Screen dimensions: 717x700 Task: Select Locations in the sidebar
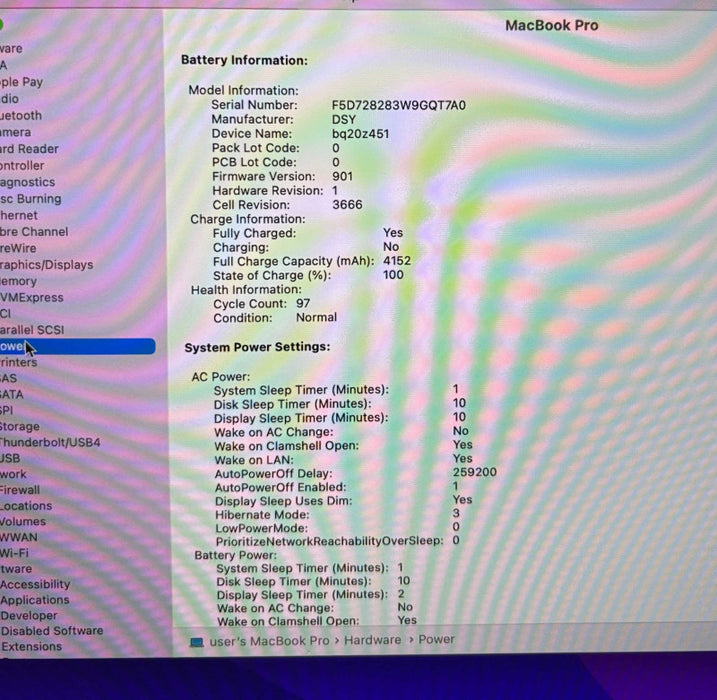[x=26, y=506]
